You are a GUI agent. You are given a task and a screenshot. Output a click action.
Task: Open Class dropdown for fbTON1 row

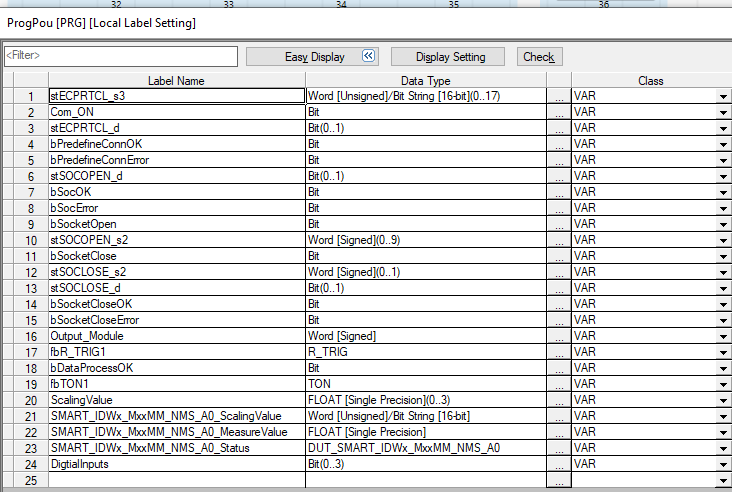click(x=723, y=385)
